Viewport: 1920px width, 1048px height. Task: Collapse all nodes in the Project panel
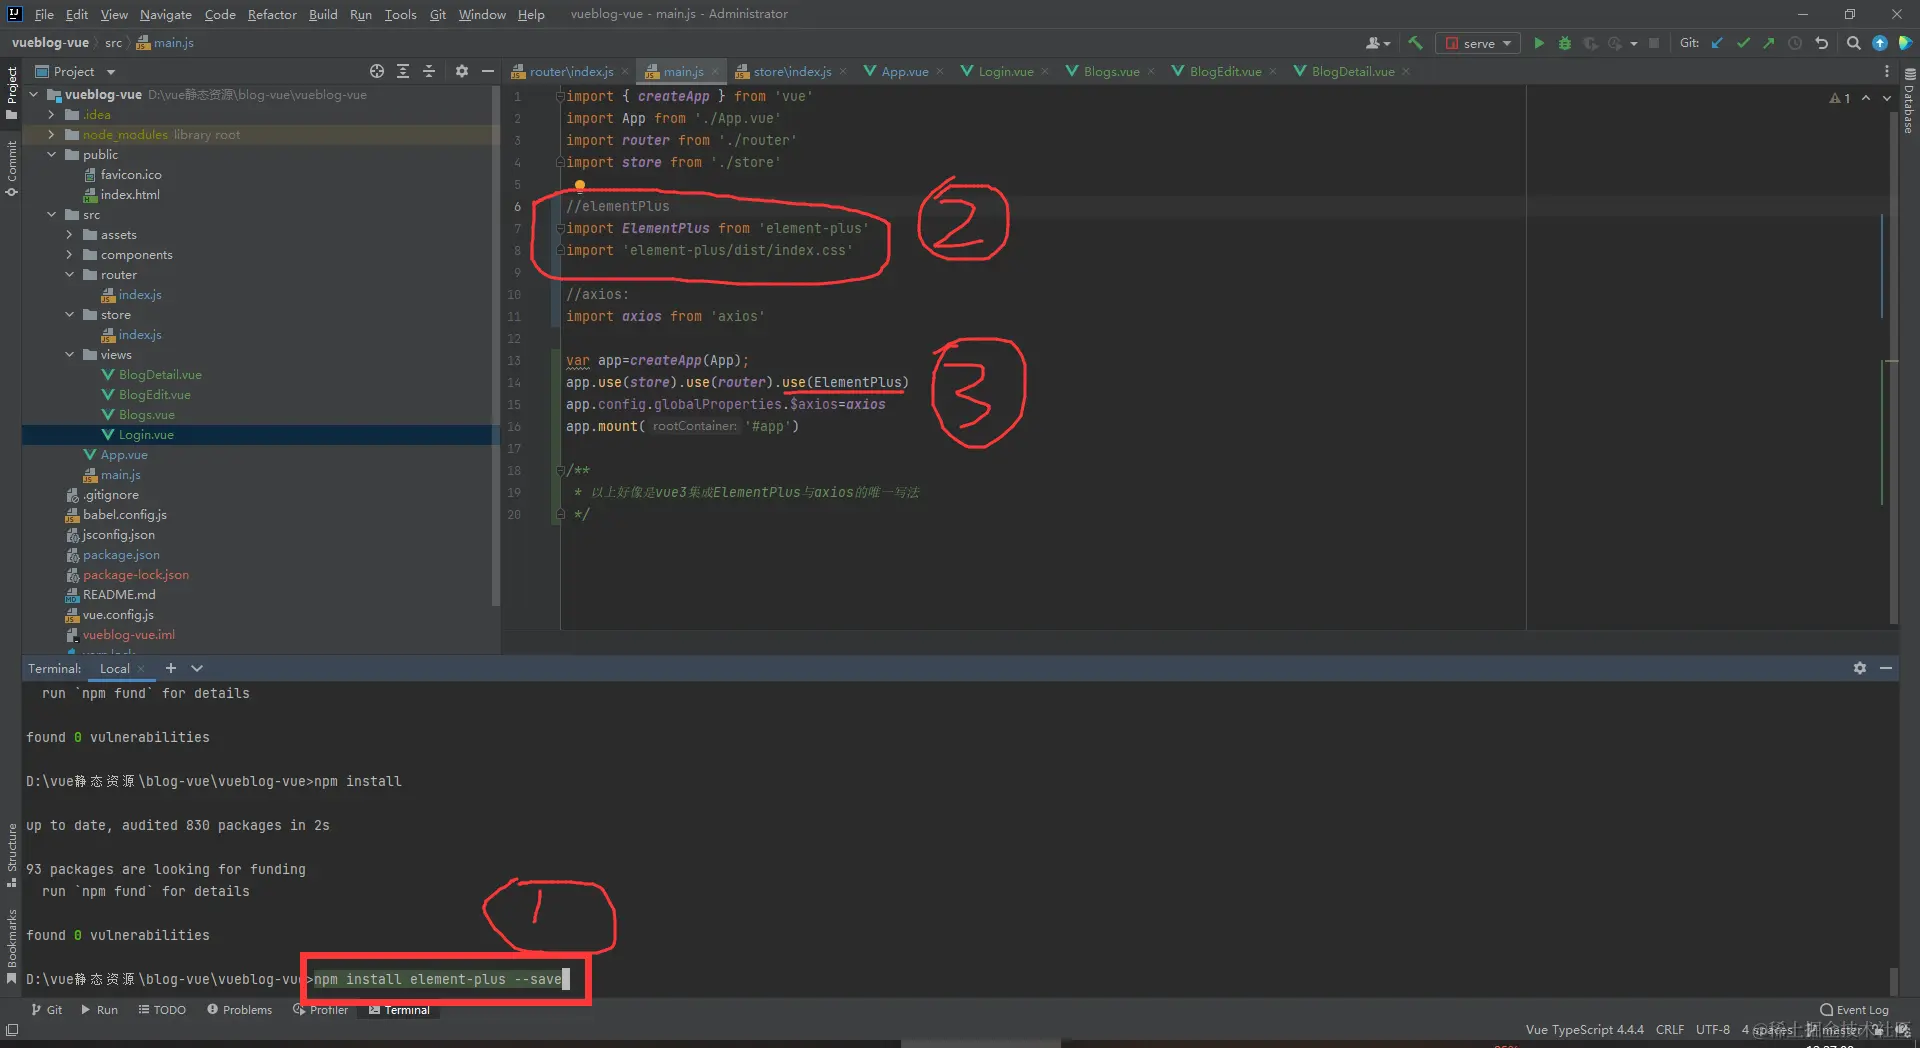point(429,71)
